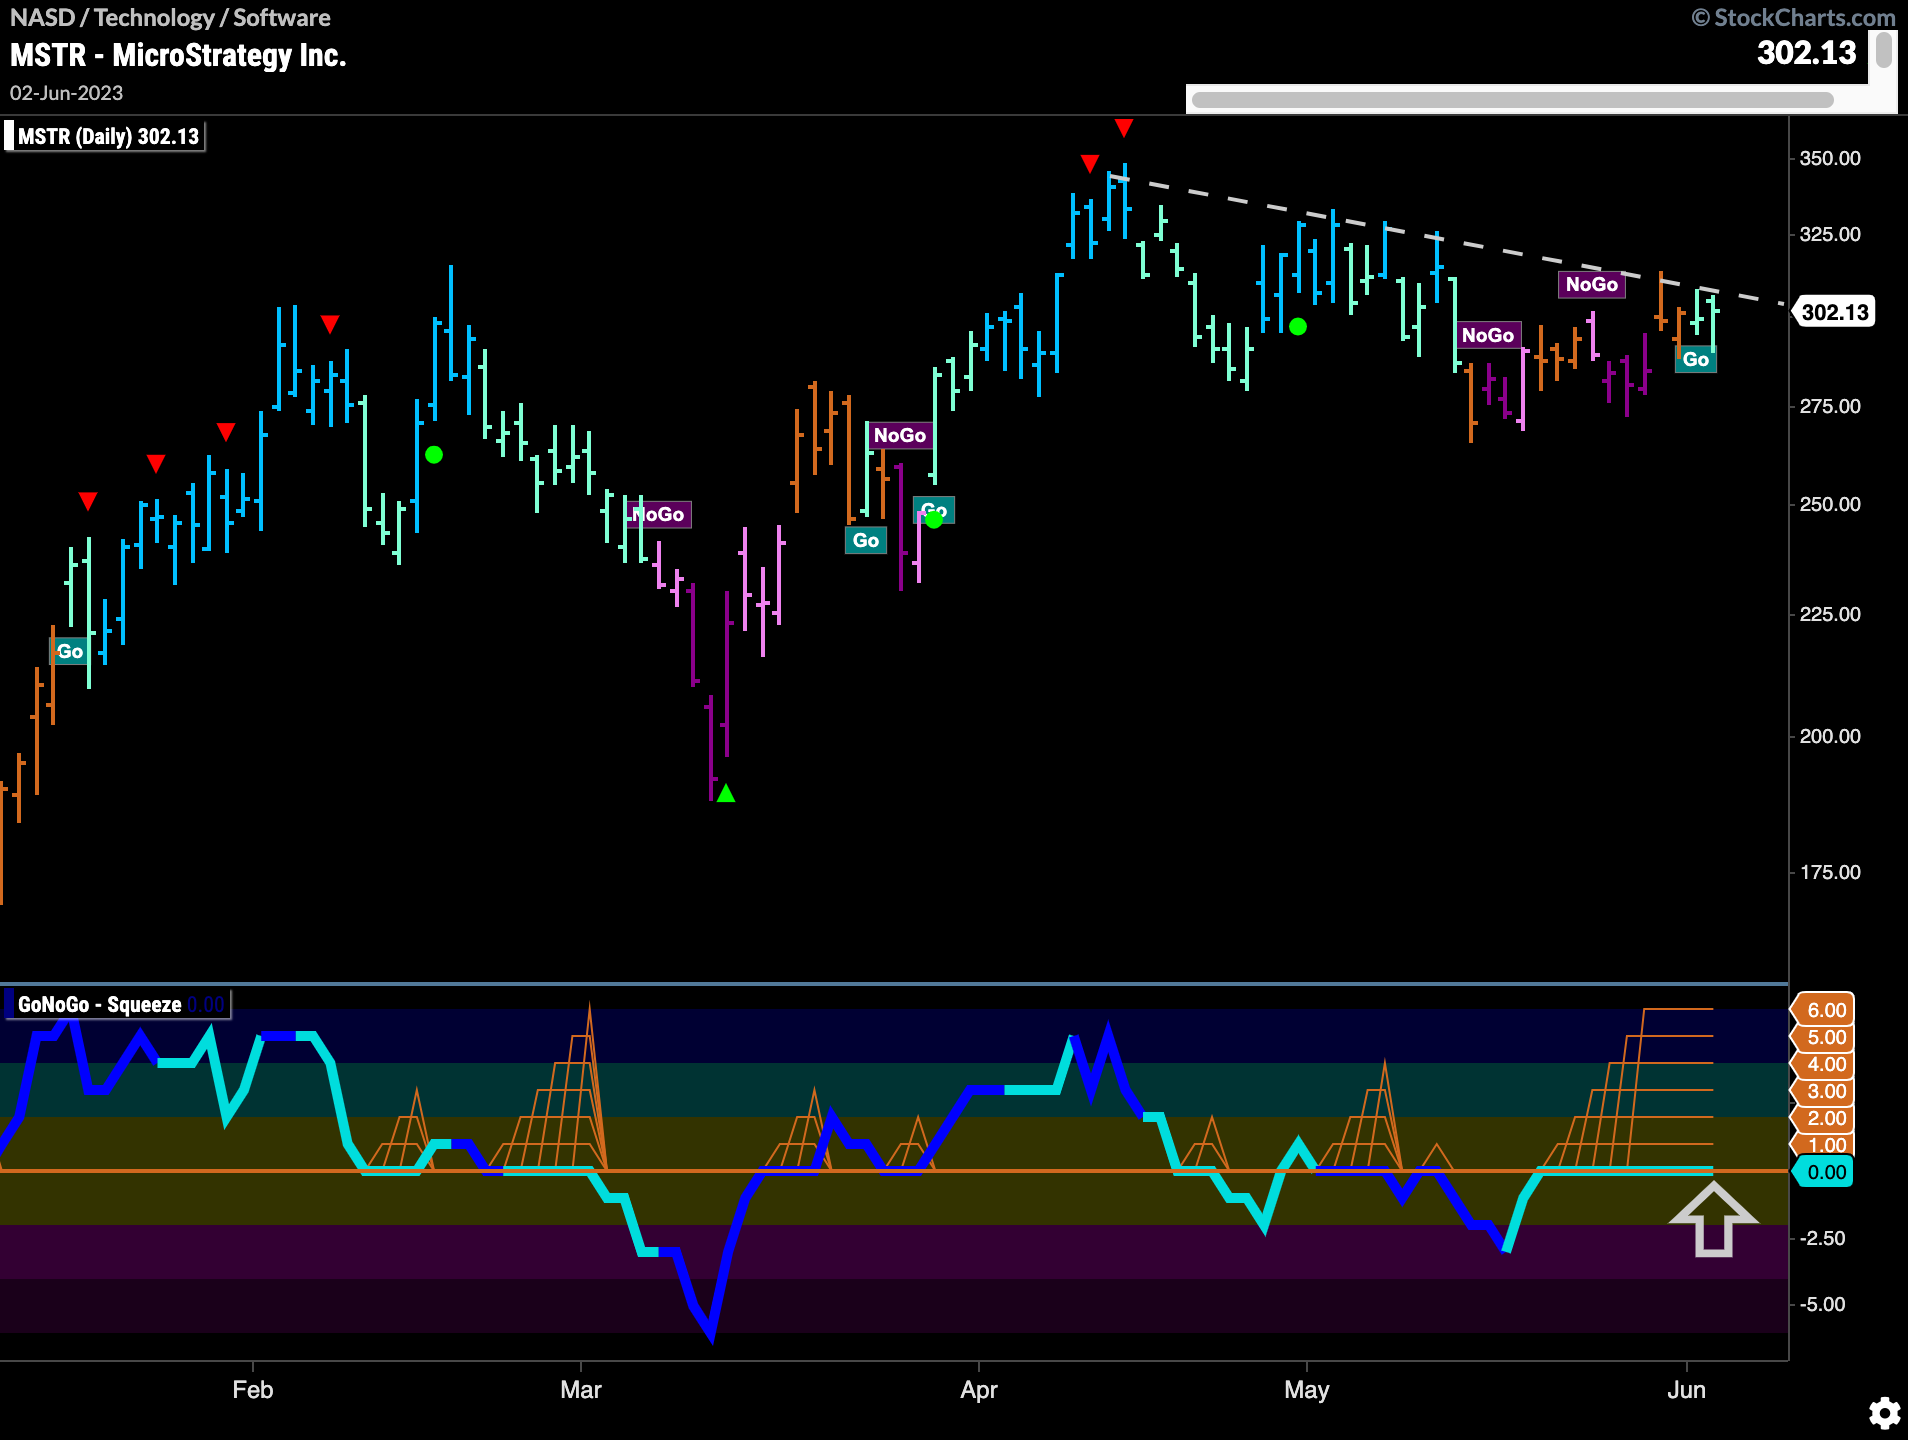The width and height of the screenshot is (1908, 1440).
Task: Click the NoGo label above late-May bars
Action: pos(1591,284)
